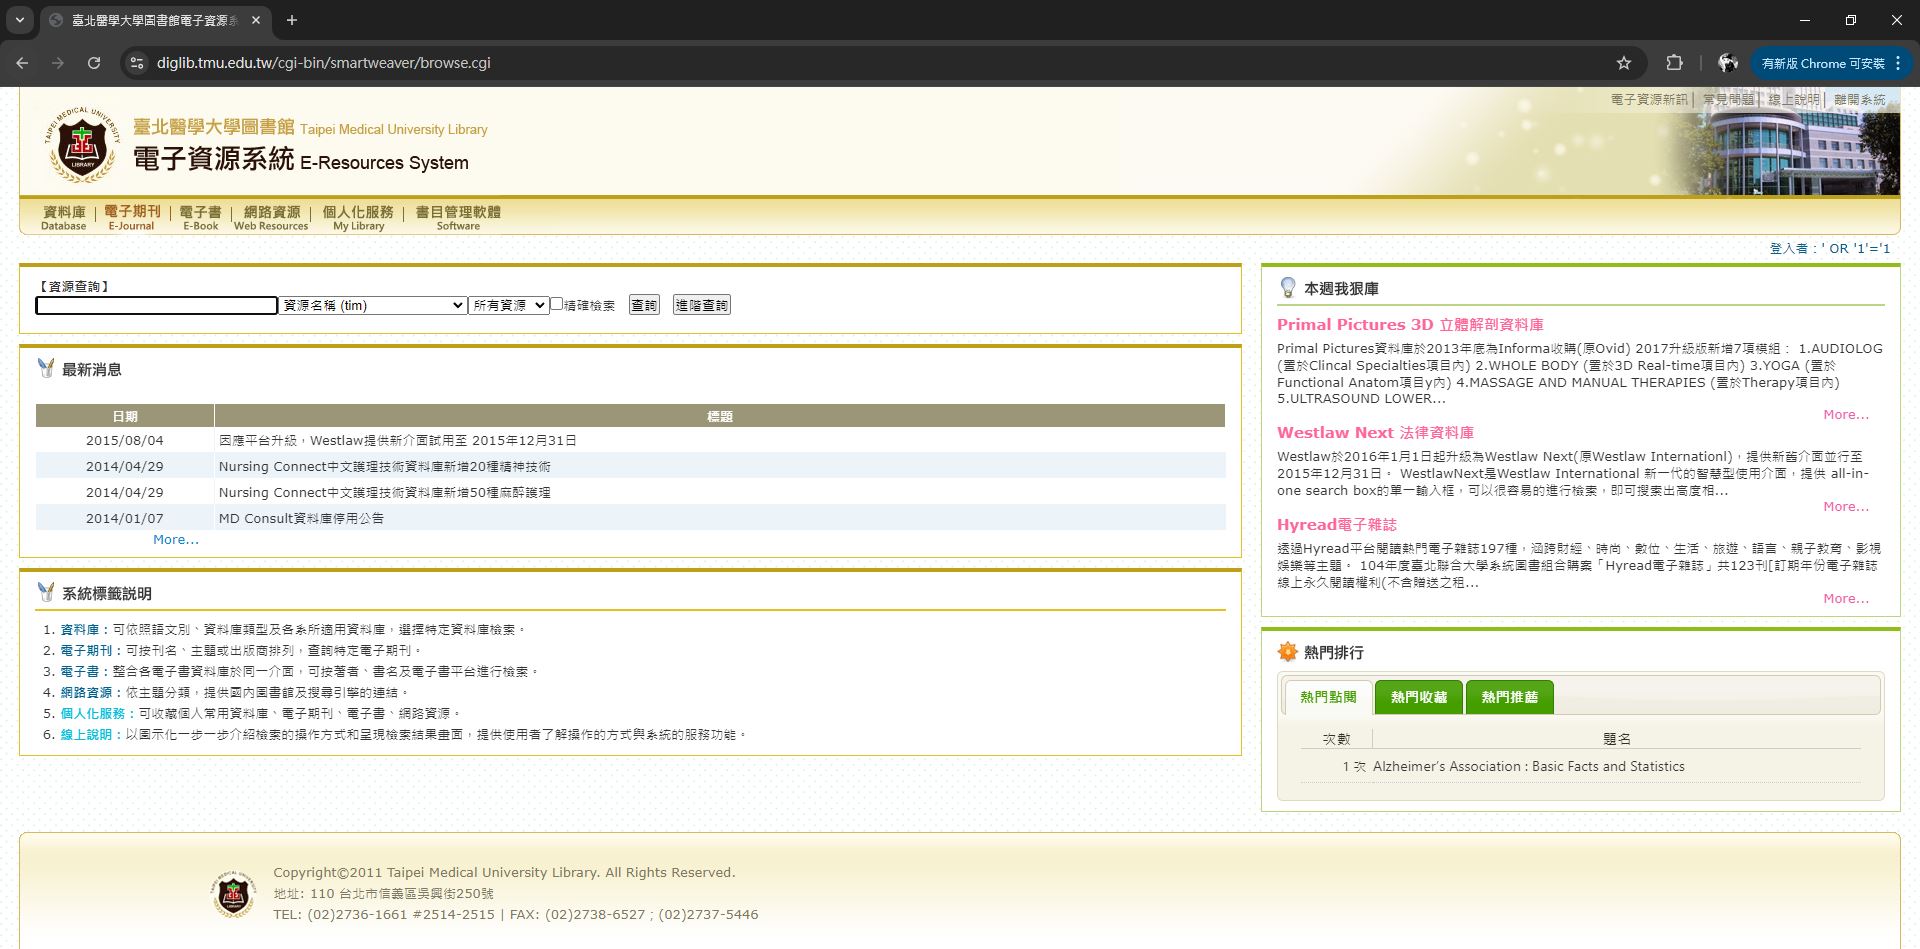This screenshot has height=949, width=1920.
Task: Open the 電子書 E-Book menu
Action: pyautogui.click(x=200, y=217)
